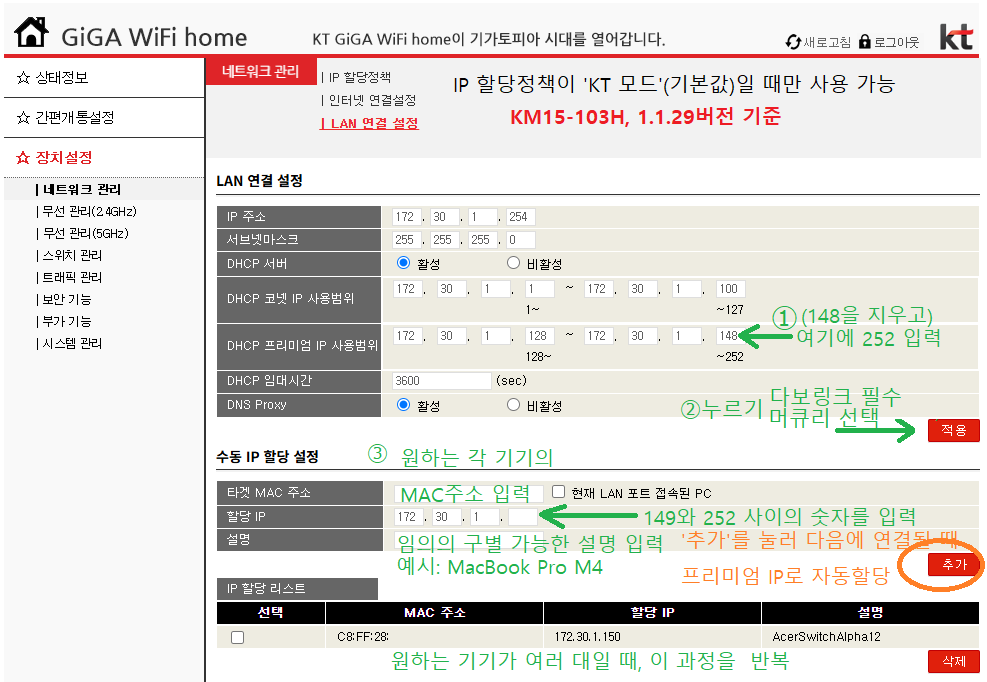Screen dimensions: 987x682
Task: Check 현재 LAN 포트 접속된 PC checkbox
Action: coord(558,491)
